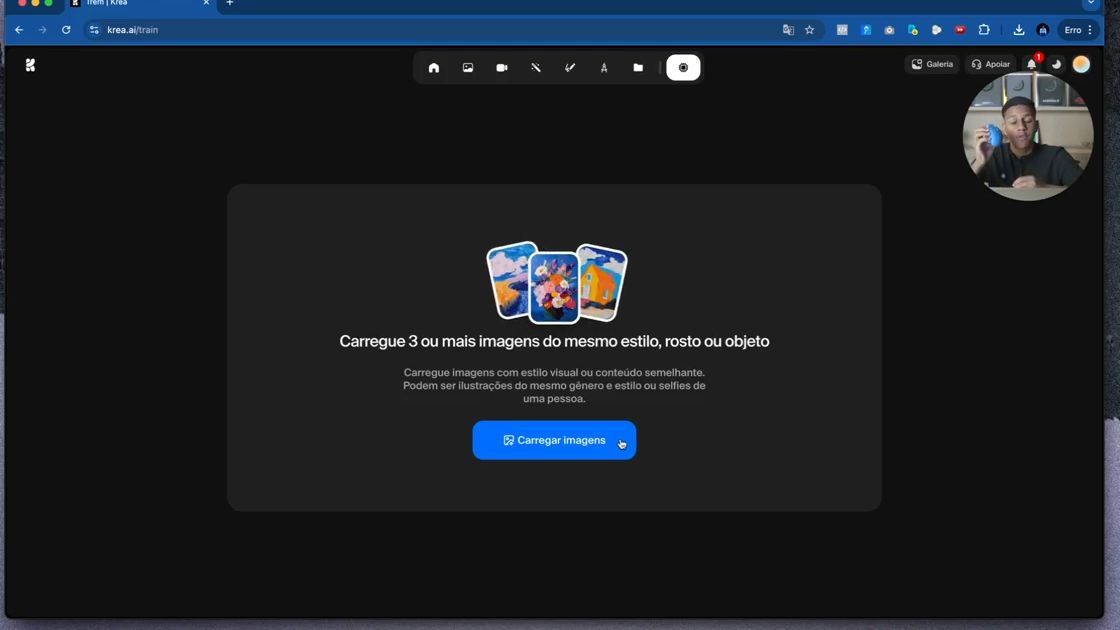The image size is (1120, 630).
Task: Go to Krea home via house icon
Action: pyautogui.click(x=434, y=68)
